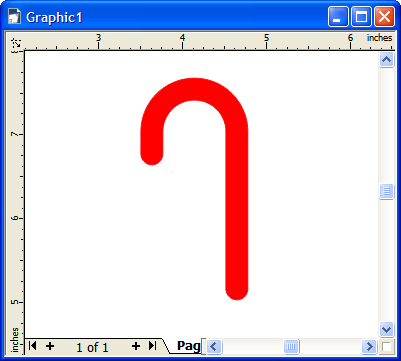Screen dimensions: 401x361
Task: Click the horizontal scrollbar right arrow
Action: tap(369, 347)
